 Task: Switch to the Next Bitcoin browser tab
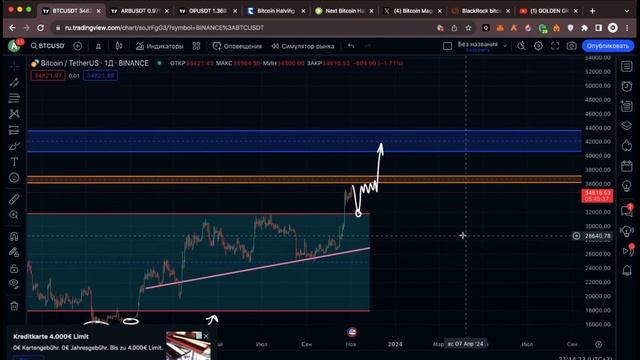point(344,11)
